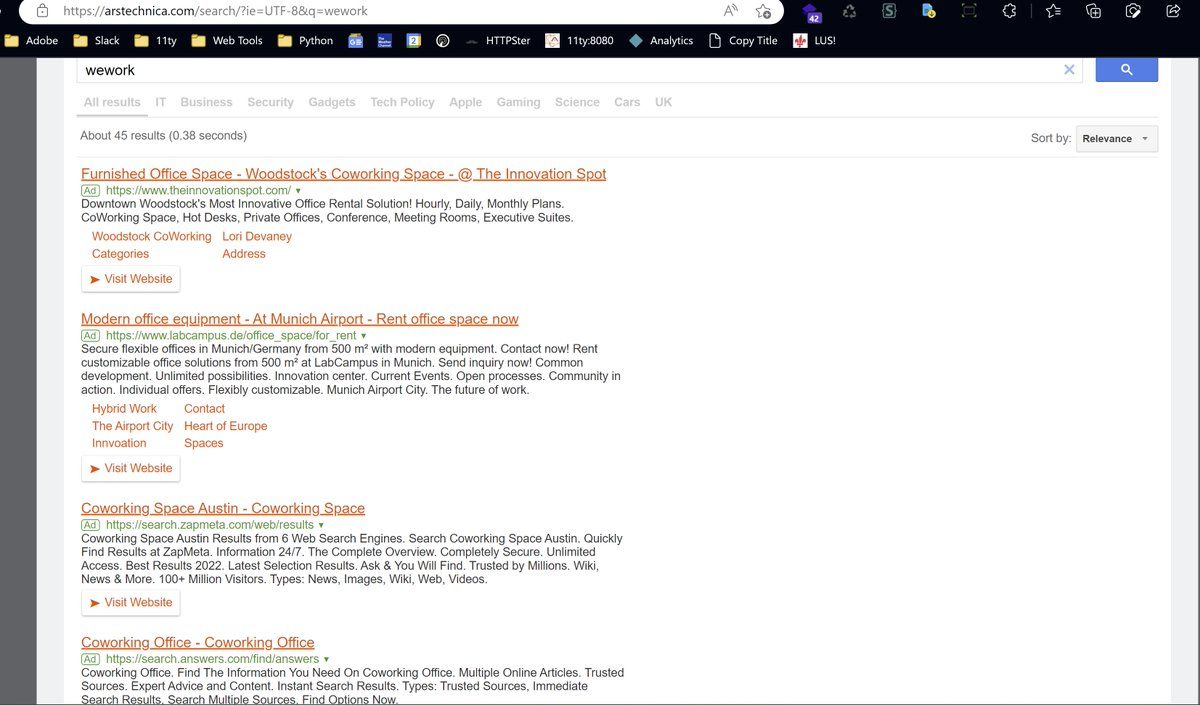Open the calendar bookmark showing number 2
The width and height of the screenshot is (1200, 705).
[413, 41]
